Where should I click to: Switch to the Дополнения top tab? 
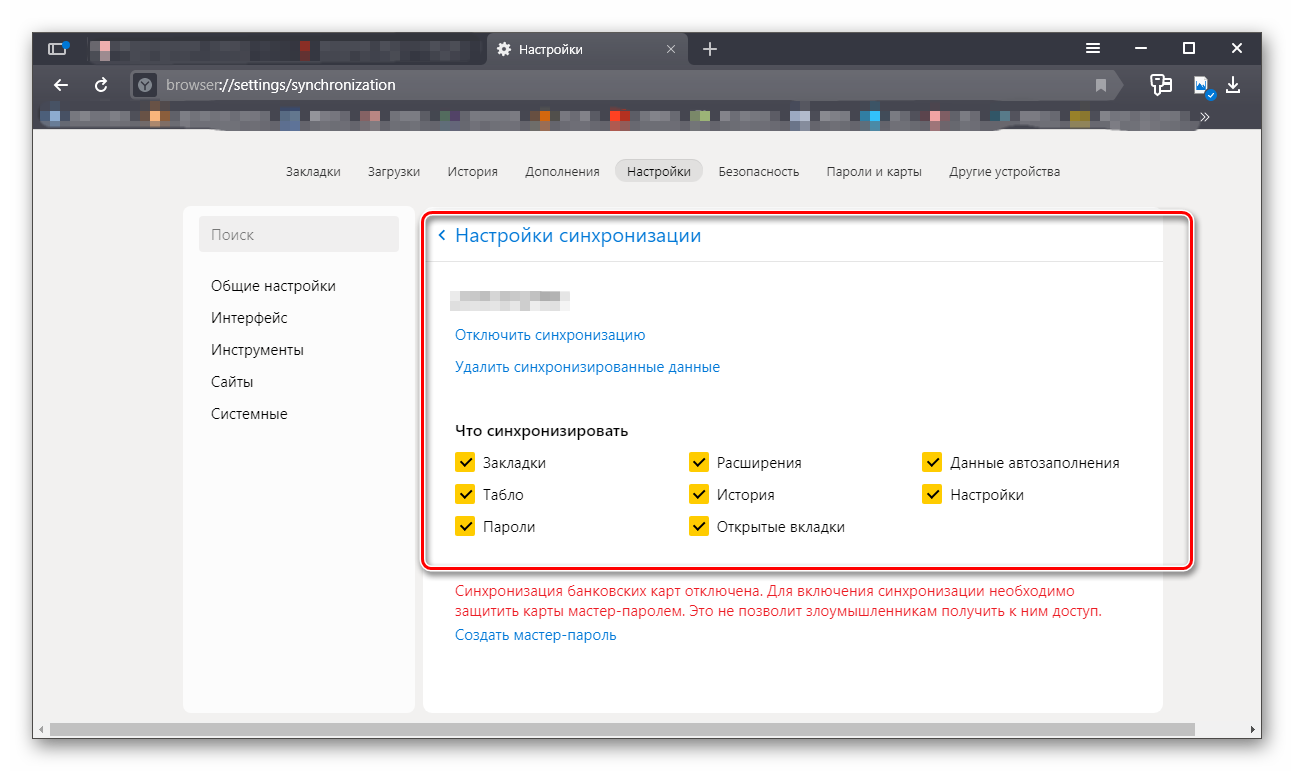562,171
